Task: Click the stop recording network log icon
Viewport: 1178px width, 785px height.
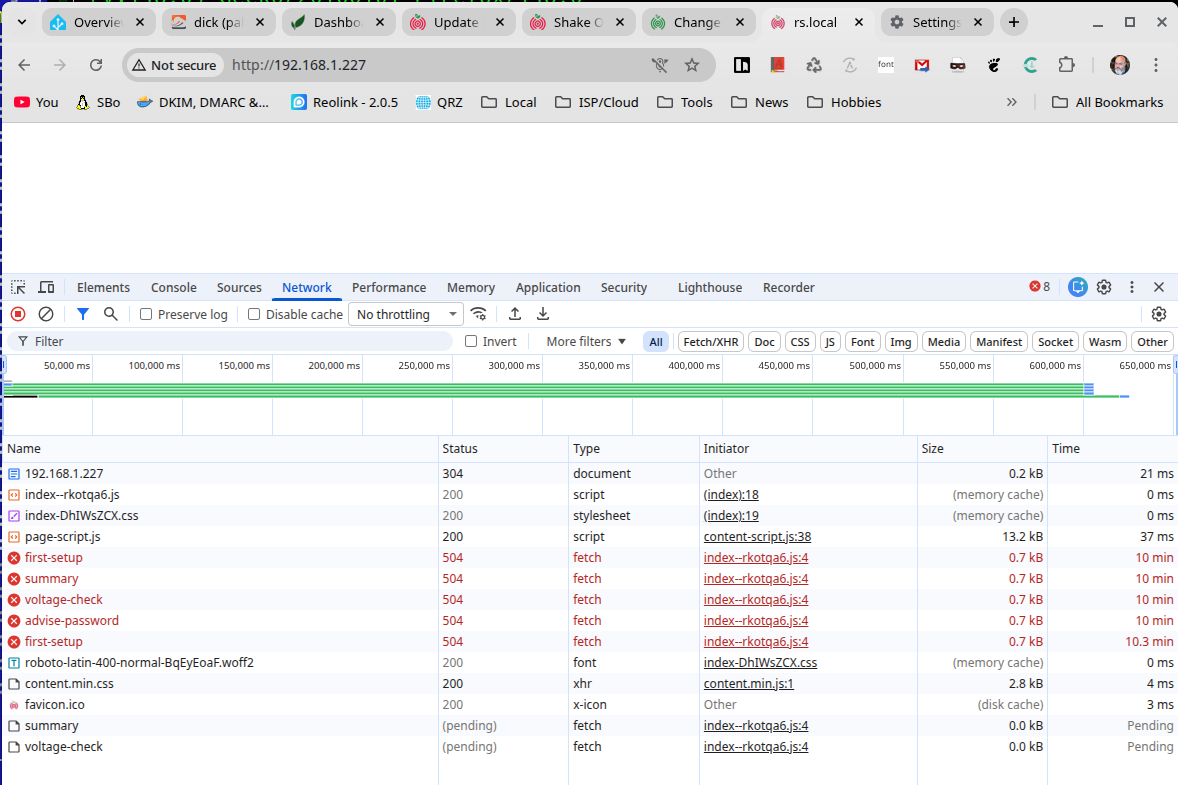Action: pyautogui.click(x=18, y=314)
